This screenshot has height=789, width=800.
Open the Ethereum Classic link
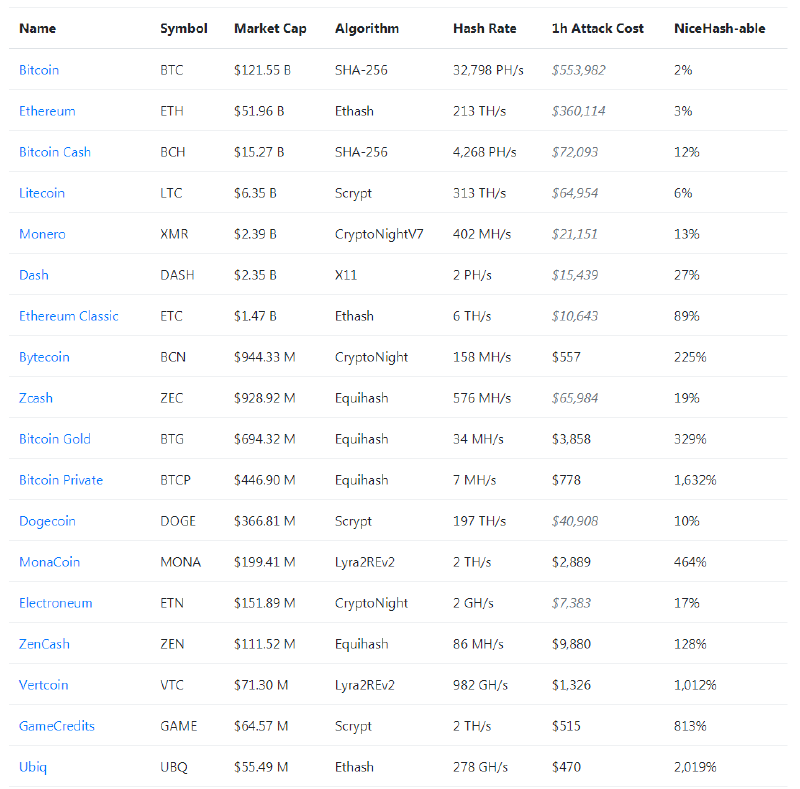point(69,316)
